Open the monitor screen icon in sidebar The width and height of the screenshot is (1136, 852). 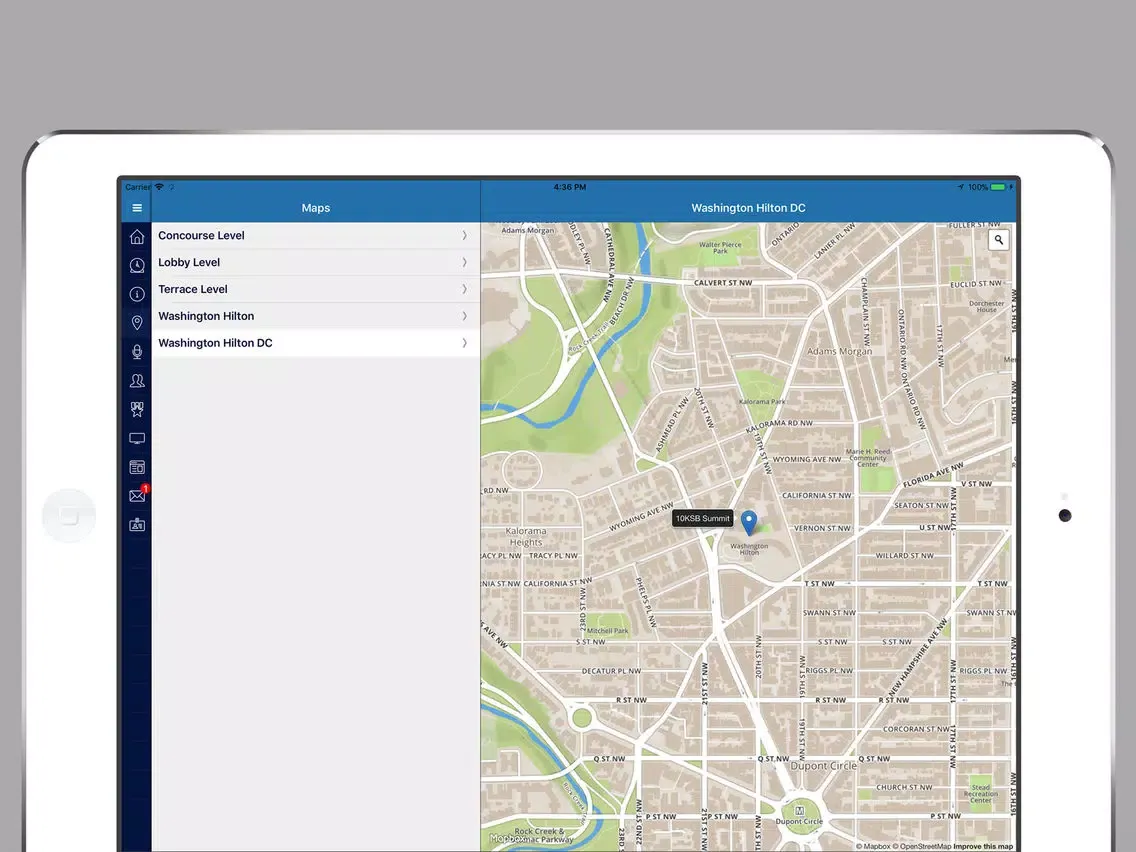point(137,438)
